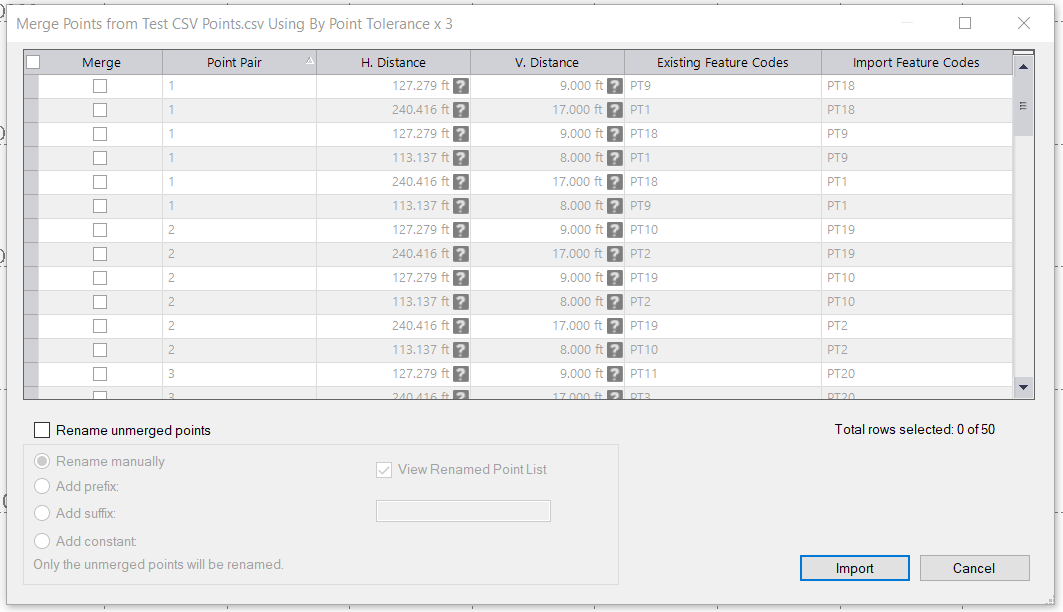
Task: Click the text field below View Renamed Point List
Action: tap(463, 511)
